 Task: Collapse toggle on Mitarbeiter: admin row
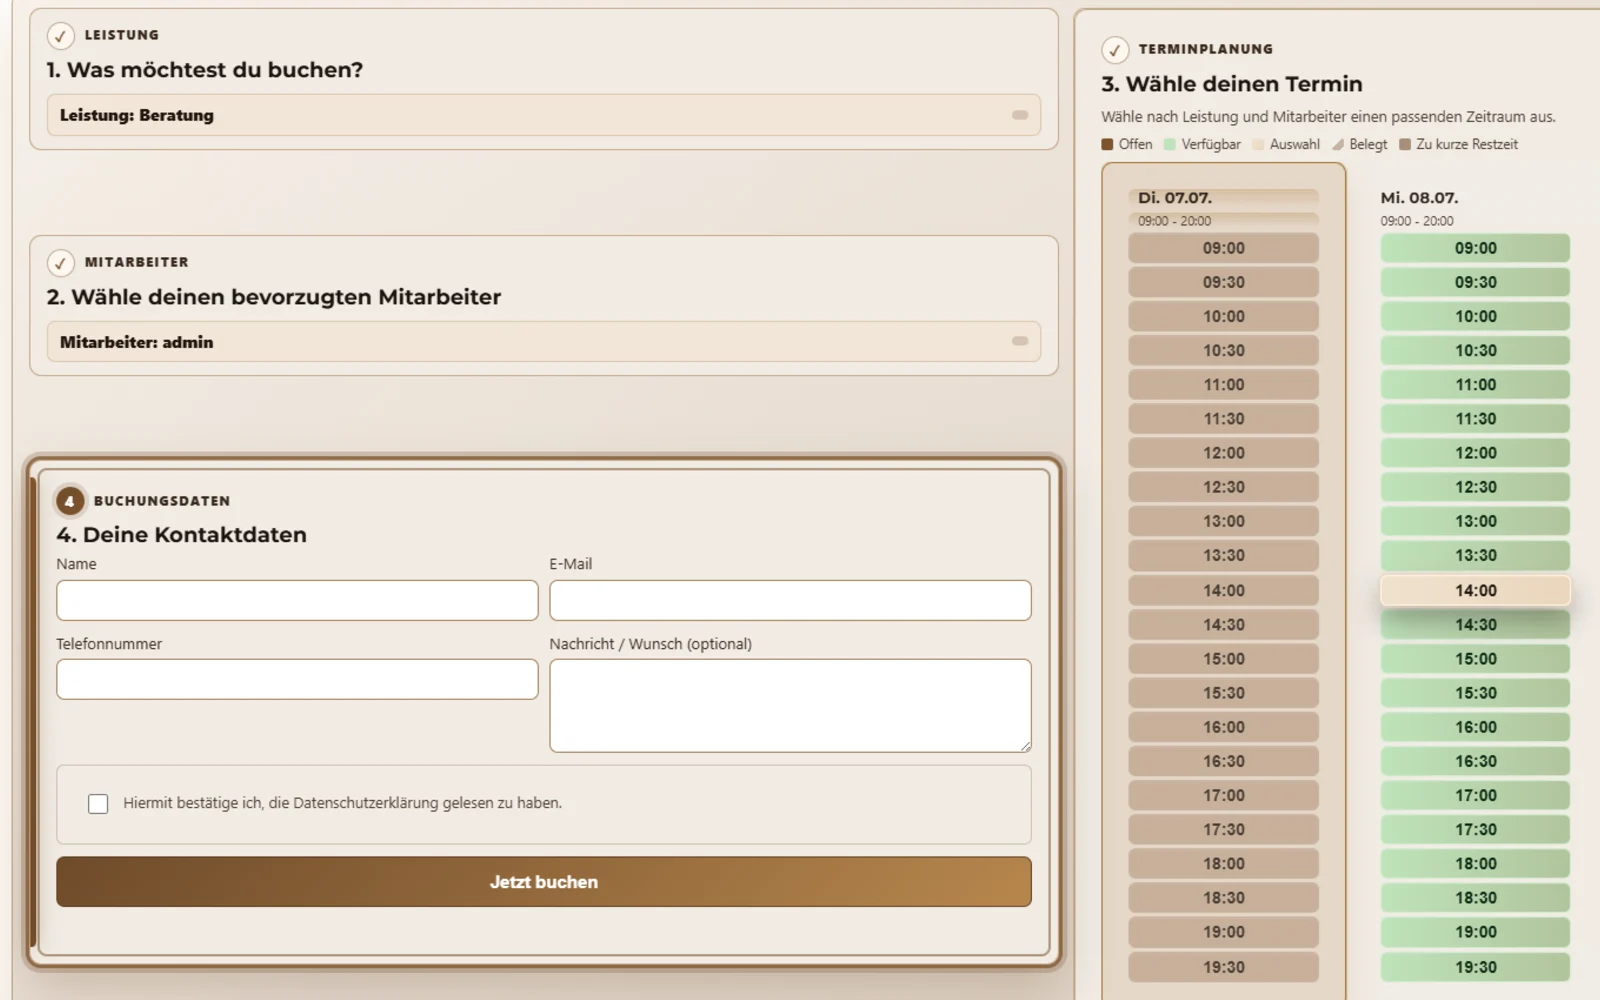point(1019,341)
